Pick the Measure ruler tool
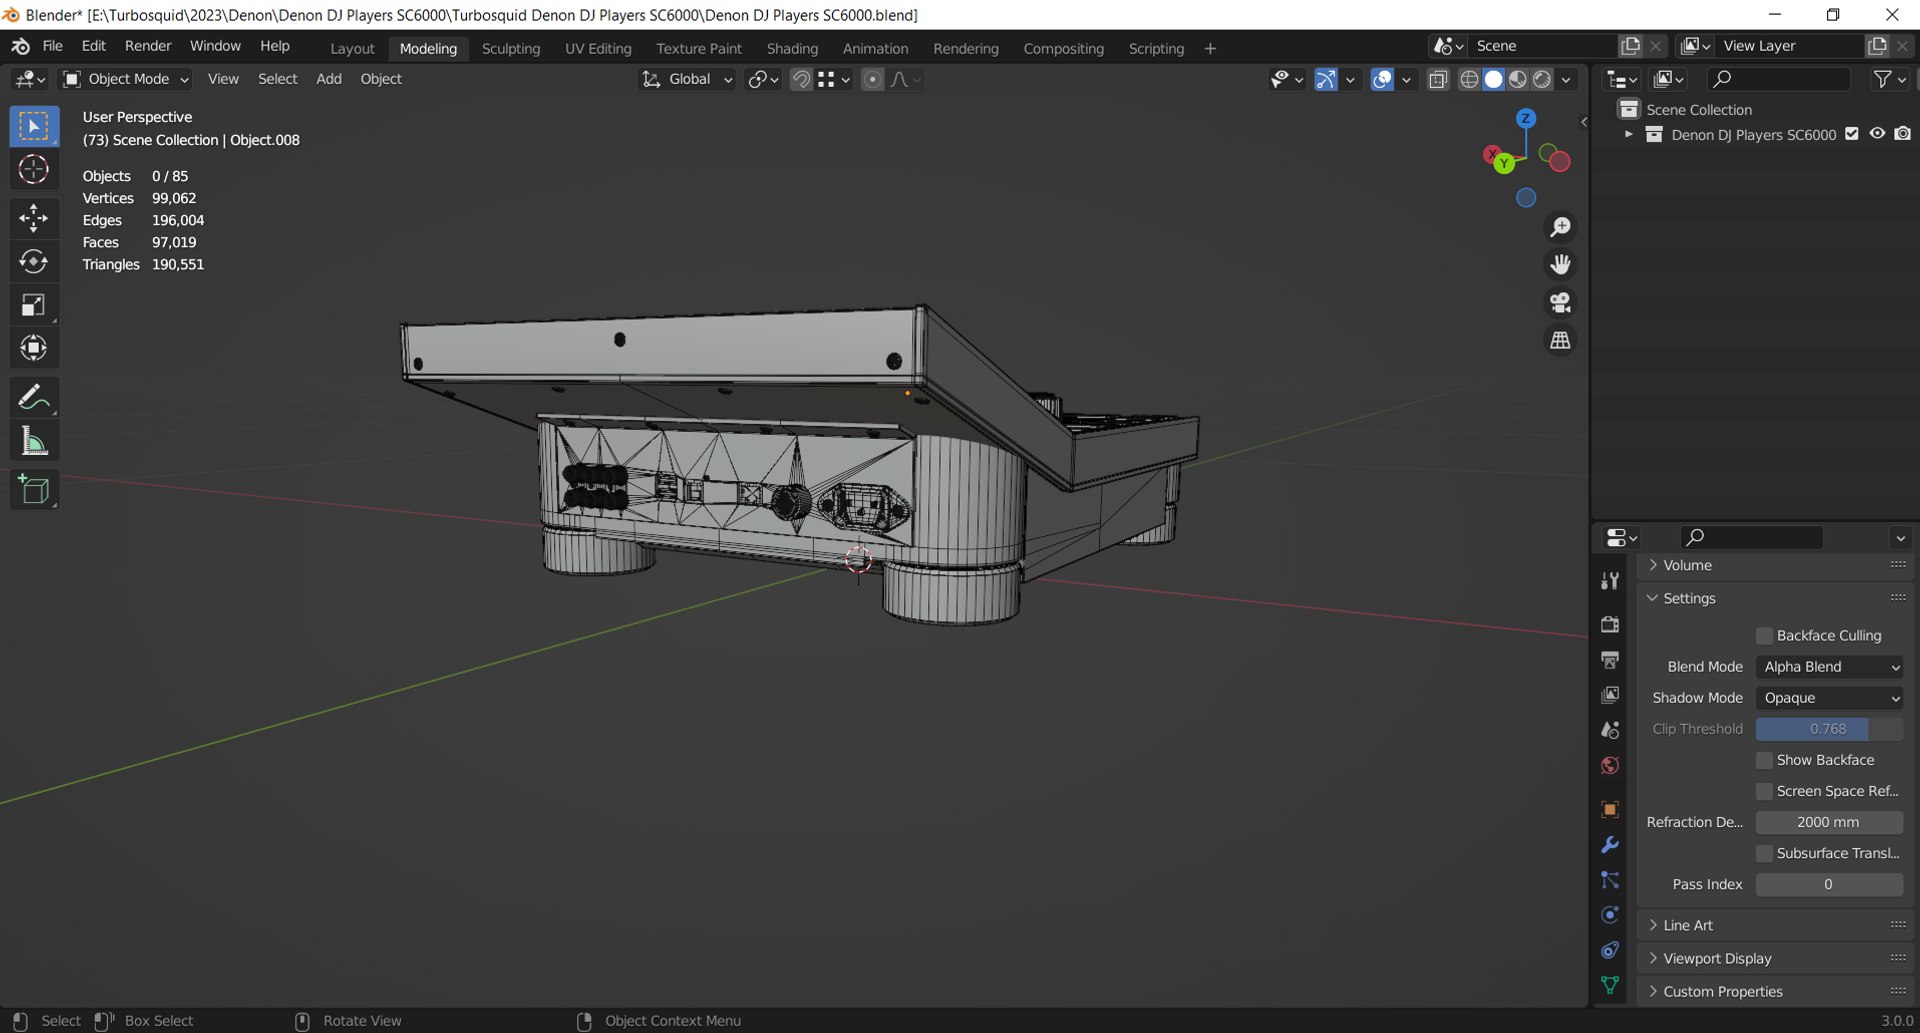Image resolution: width=1920 pixels, height=1033 pixels. point(33,442)
